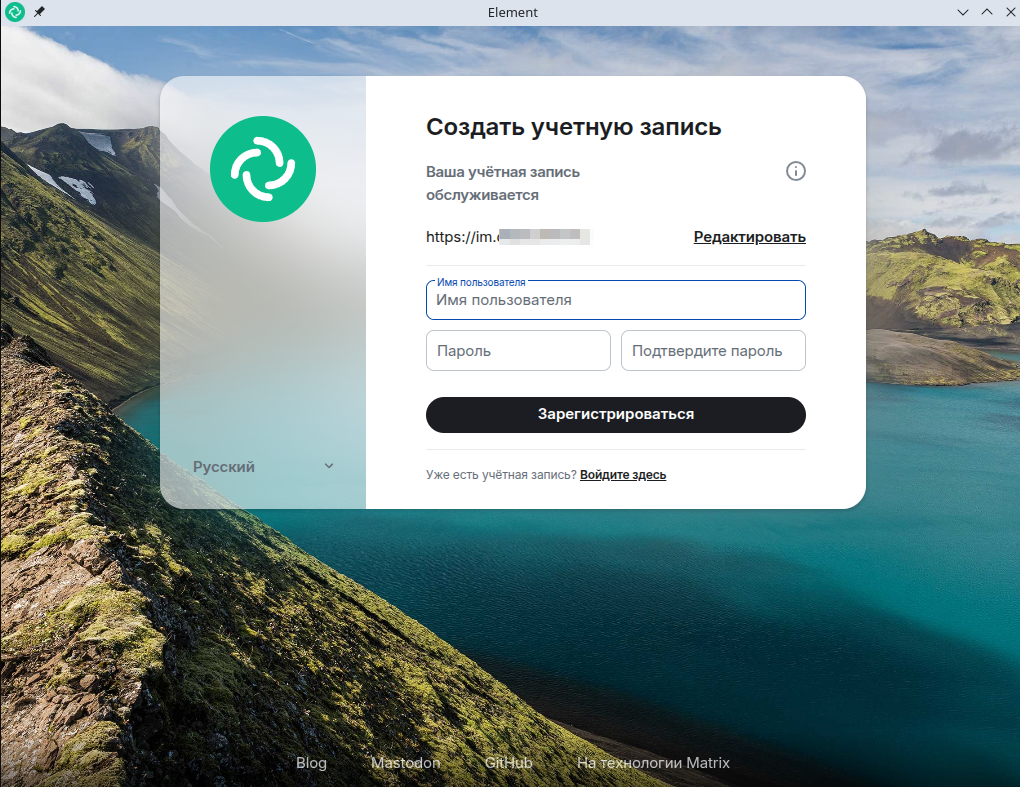Focus the Имя пользователя field

615,300
